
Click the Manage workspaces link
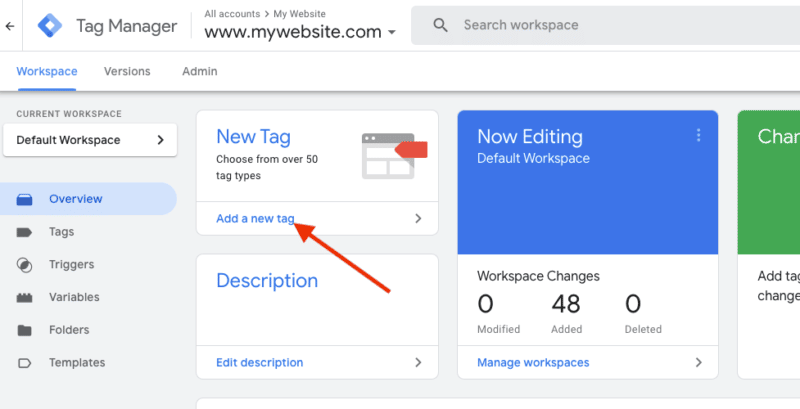(x=533, y=363)
